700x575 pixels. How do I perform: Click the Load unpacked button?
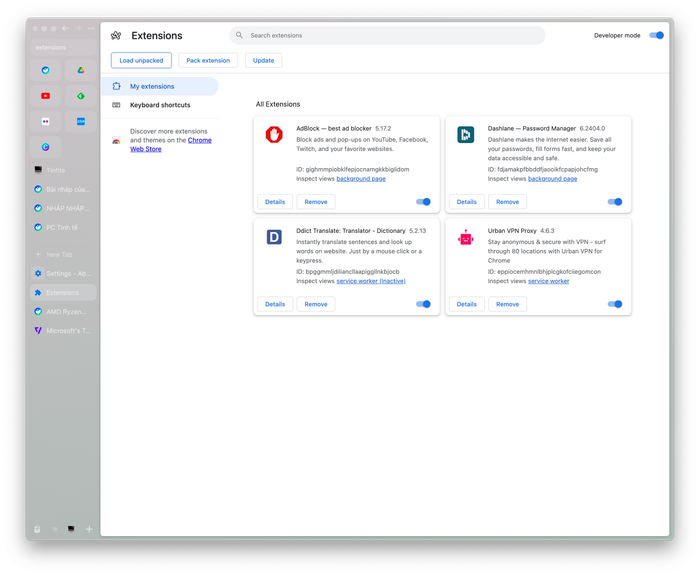141,60
